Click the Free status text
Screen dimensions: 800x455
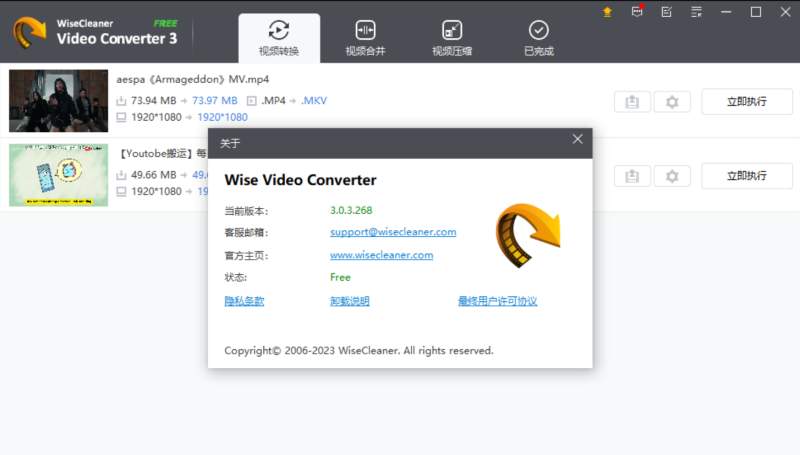tap(340, 277)
